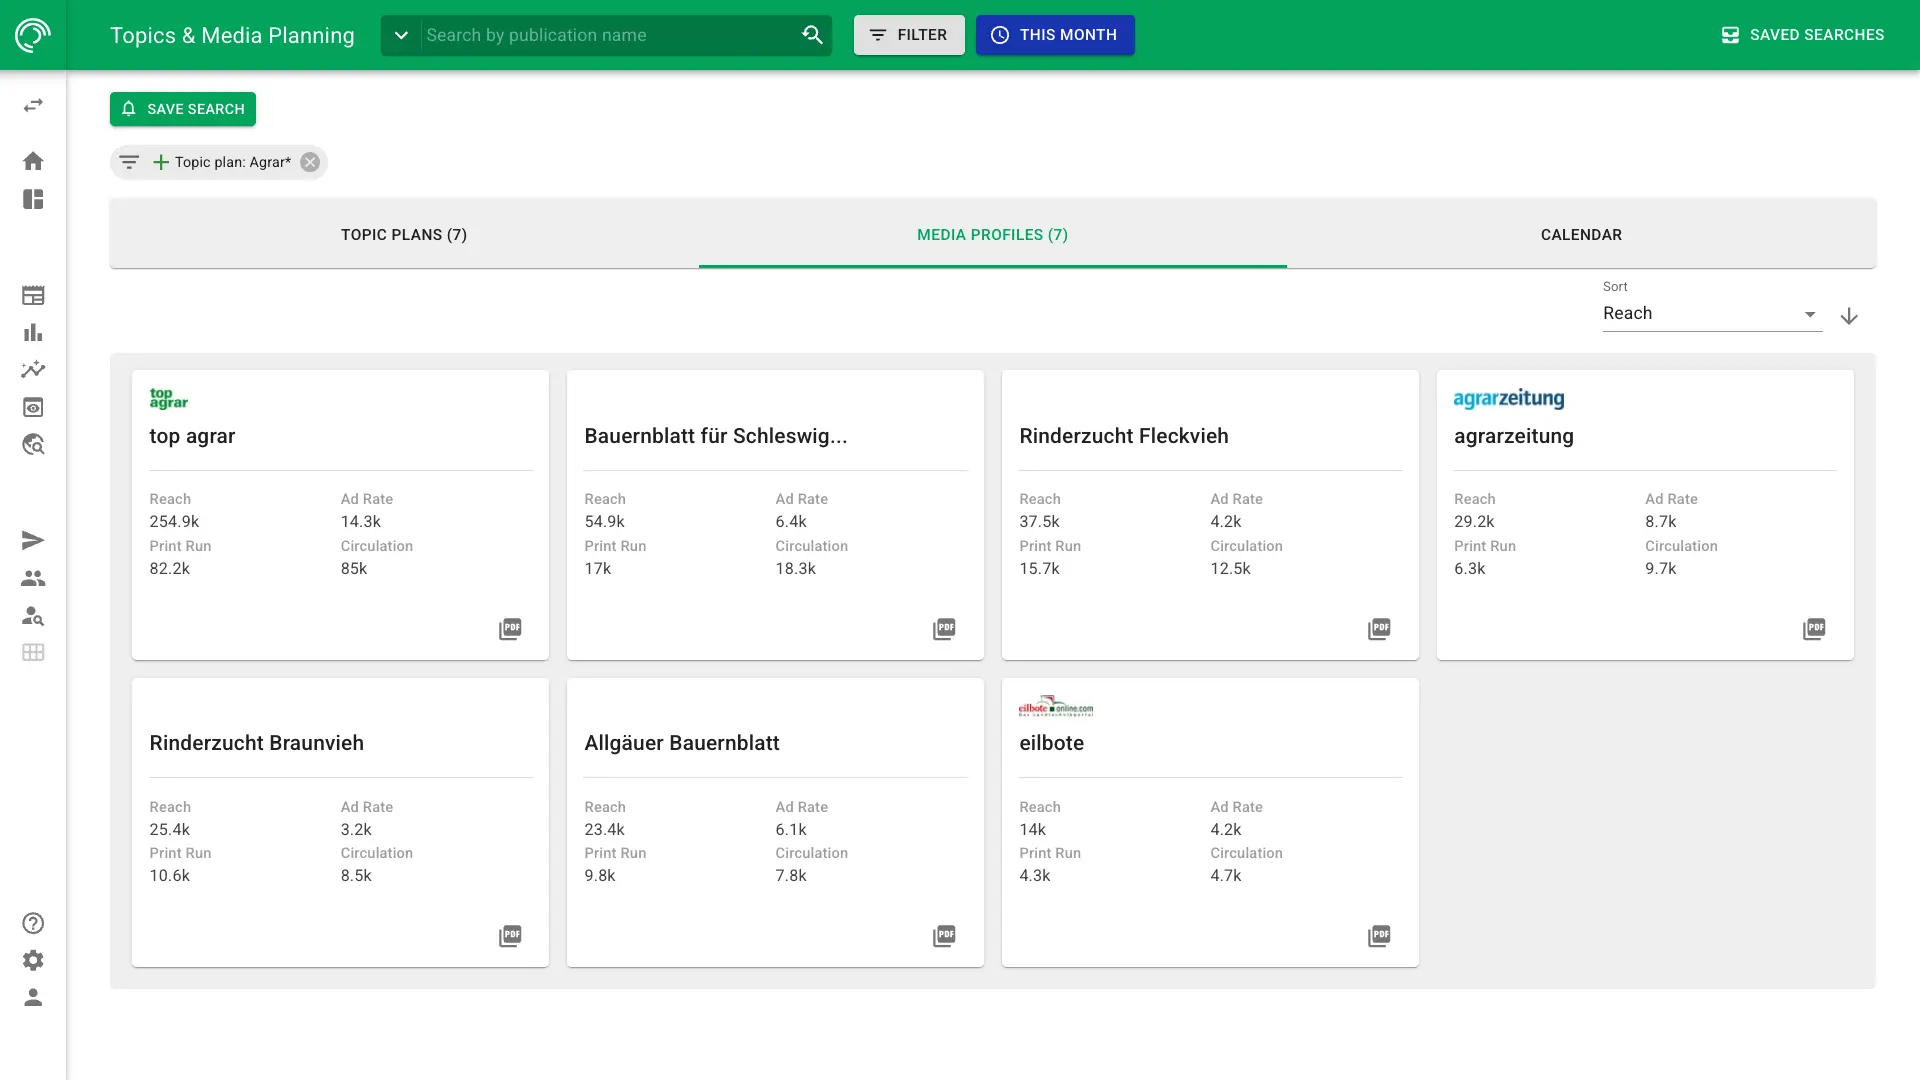Open the help question mark icon
1920x1080 pixels.
[33, 923]
